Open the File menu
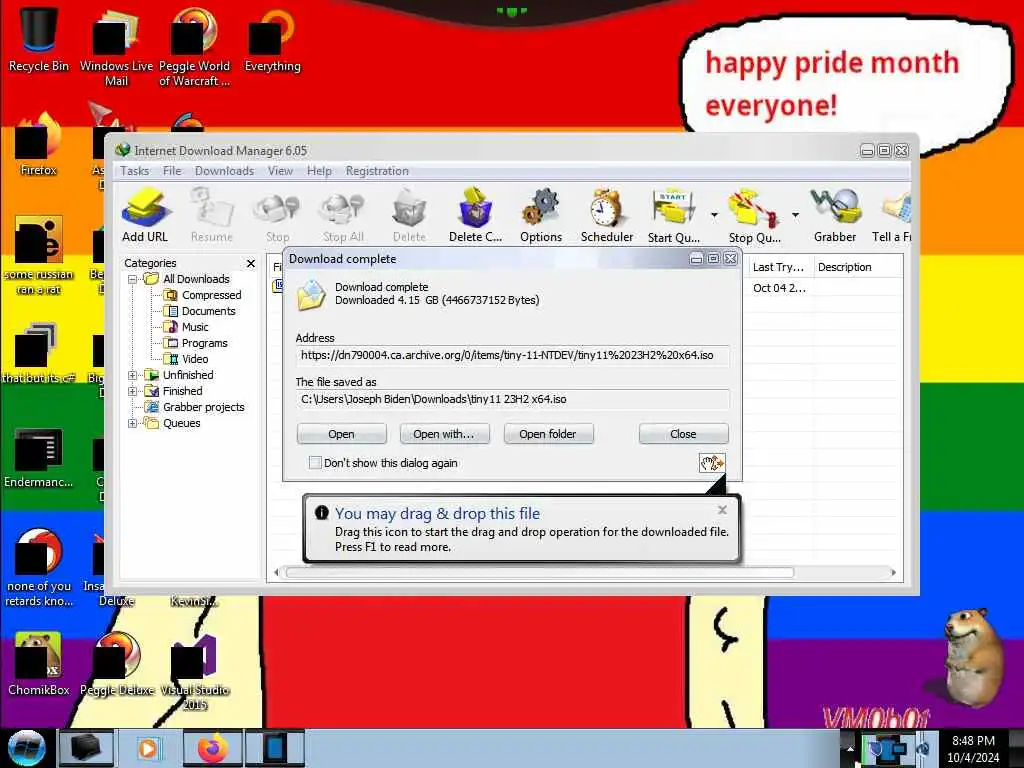1024x768 pixels. (172, 171)
